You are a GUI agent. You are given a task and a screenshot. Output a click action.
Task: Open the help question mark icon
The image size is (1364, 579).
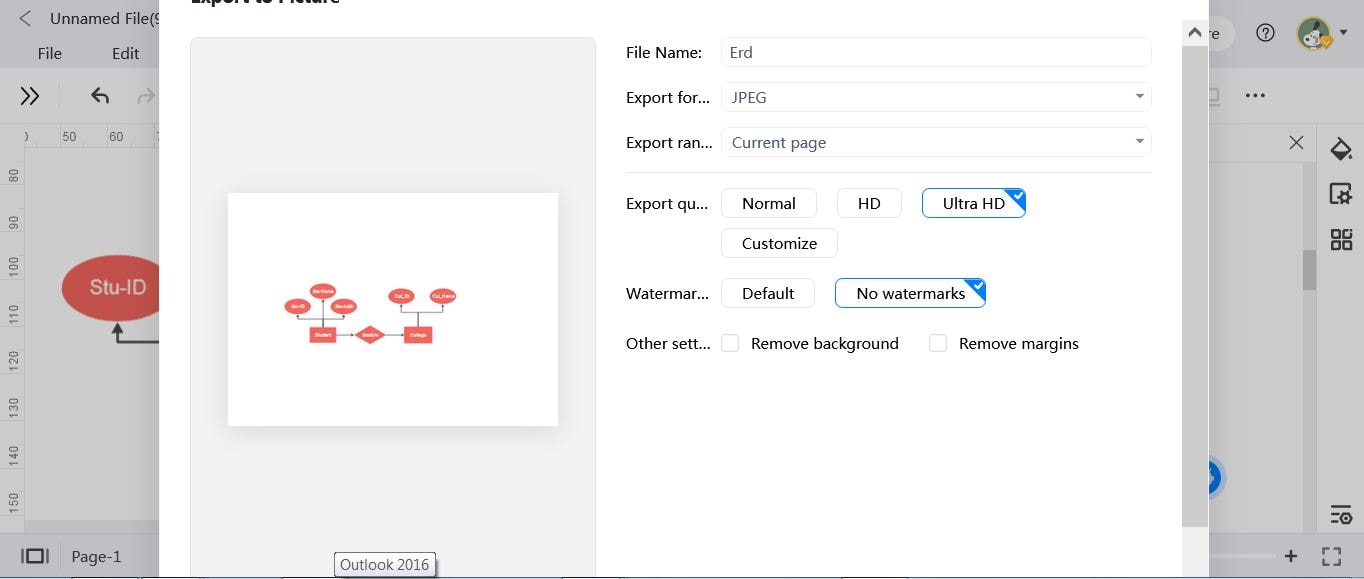[1265, 33]
